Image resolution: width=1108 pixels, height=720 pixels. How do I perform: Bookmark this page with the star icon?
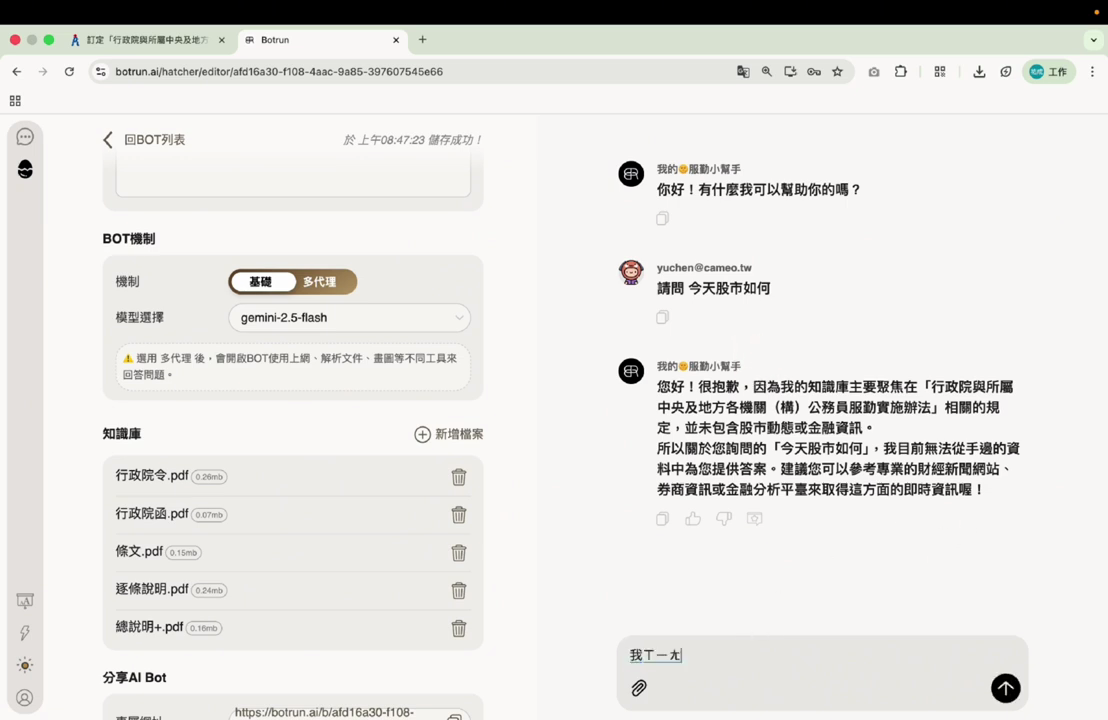coord(837,71)
